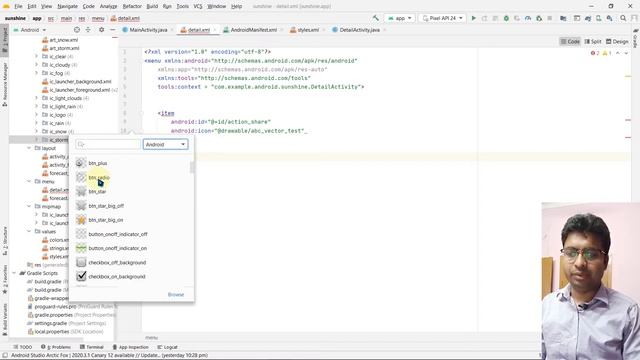Open the Pixel API 24 device dropdown
The height and width of the screenshot is (360, 640).
tap(442, 18)
